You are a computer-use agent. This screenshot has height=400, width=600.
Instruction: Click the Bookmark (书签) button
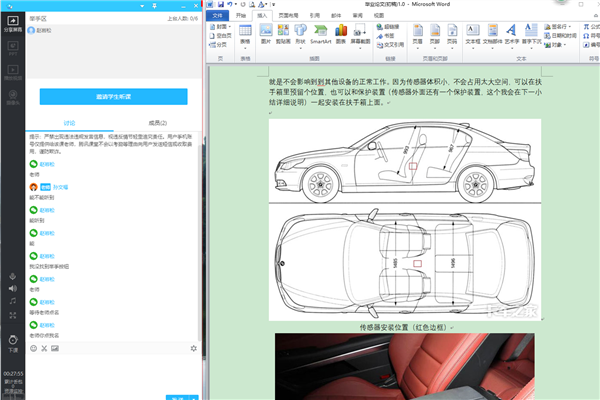pyautogui.click(x=385, y=36)
